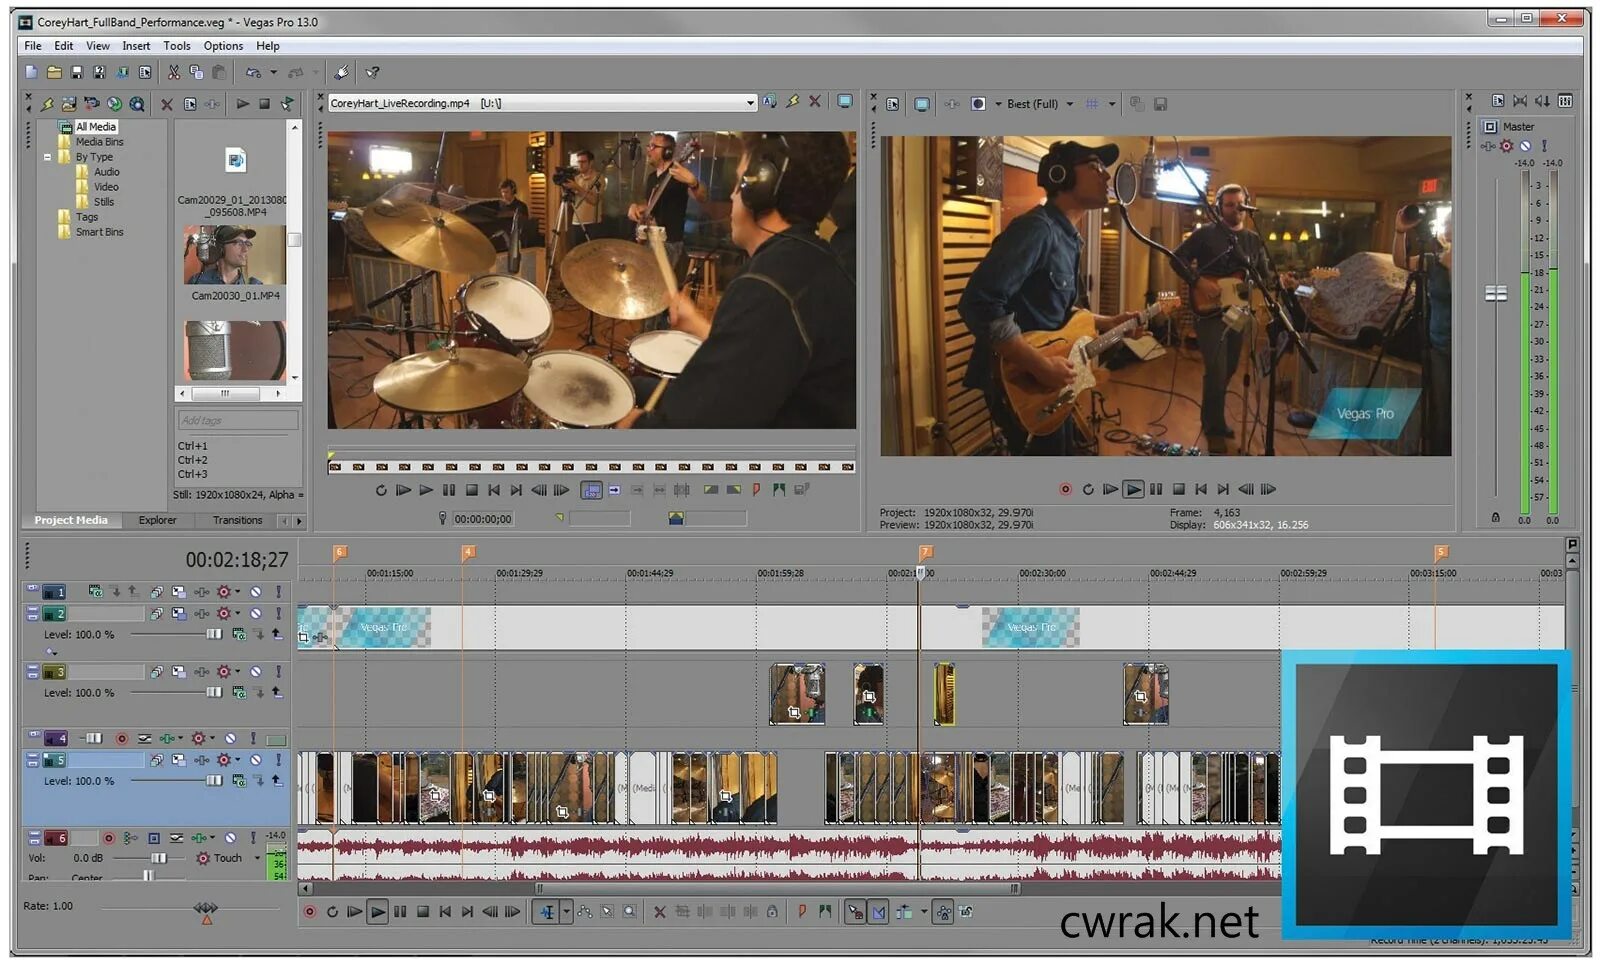
Task: Select the Envelope Edit tool in the timeline toolbar
Action: [585, 912]
